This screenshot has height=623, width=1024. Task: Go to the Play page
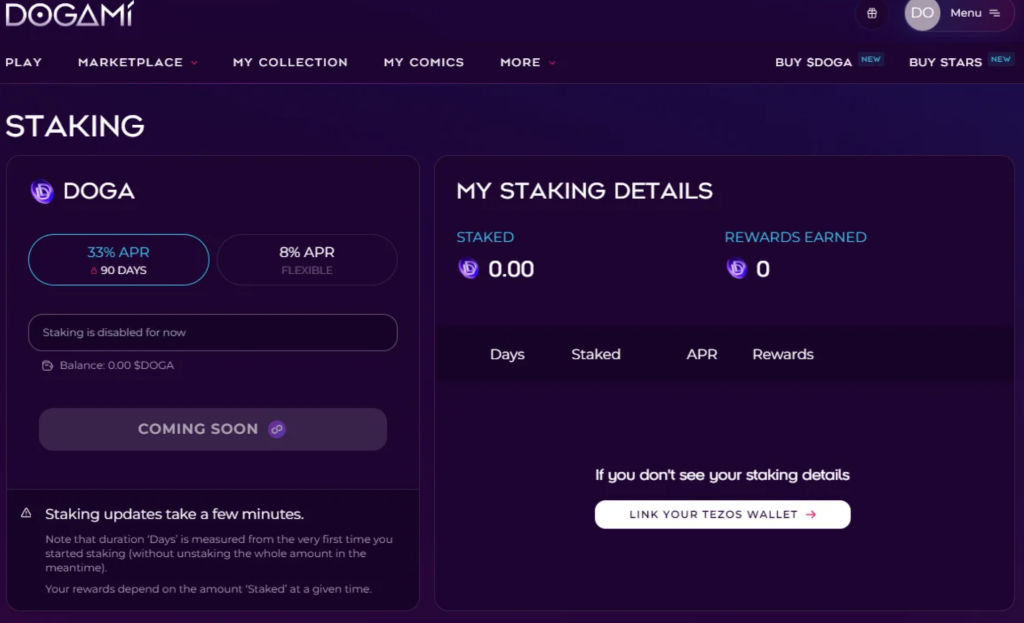24,63
